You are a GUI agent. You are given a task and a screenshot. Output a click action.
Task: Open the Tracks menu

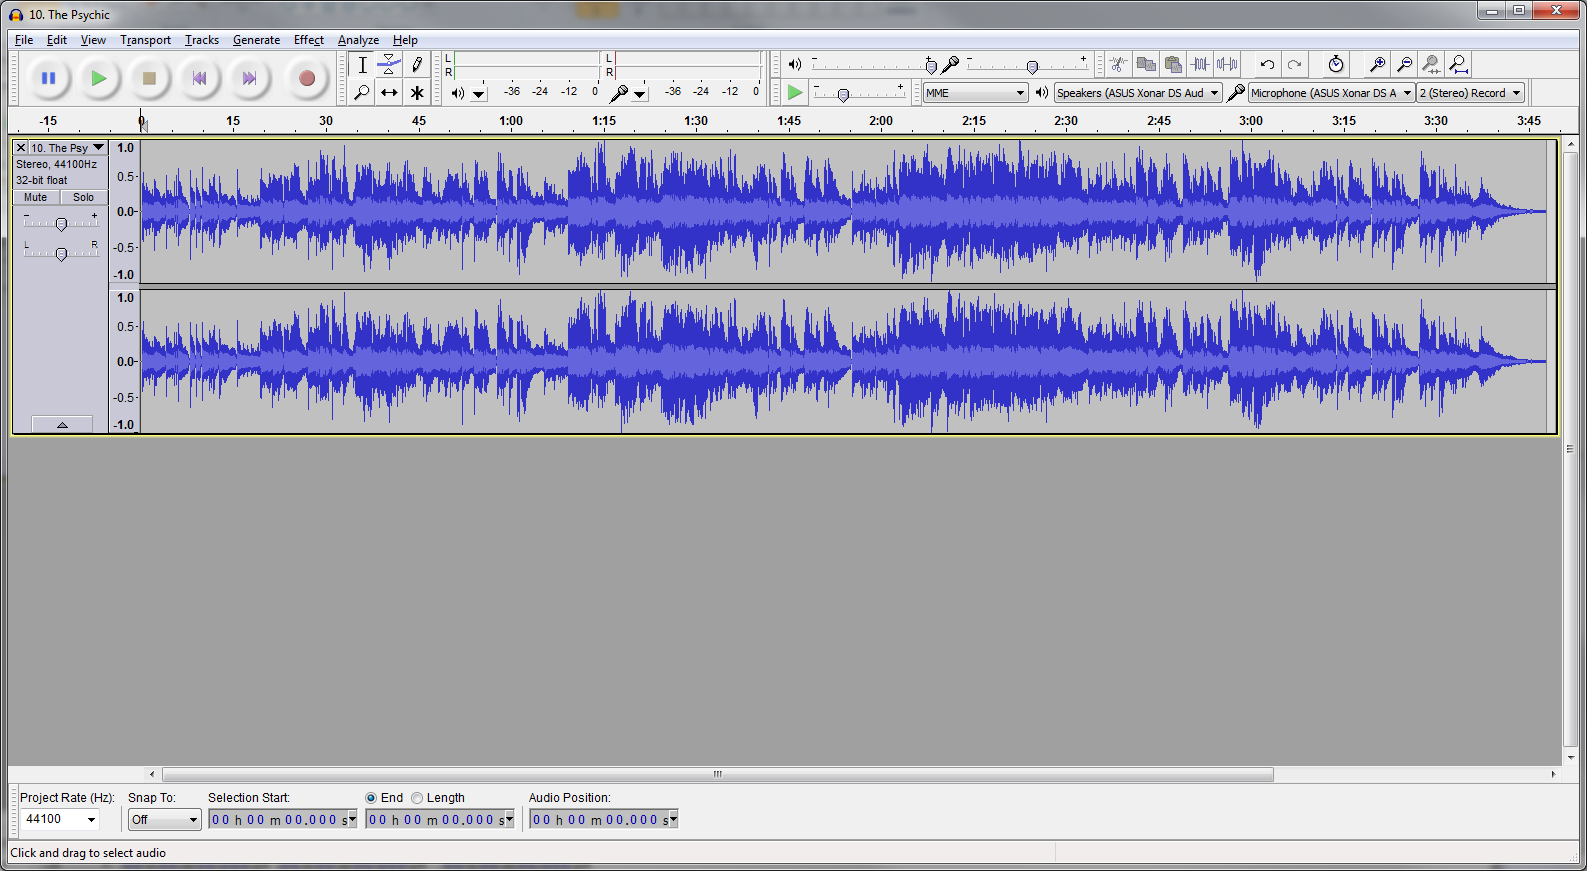coord(202,40)
